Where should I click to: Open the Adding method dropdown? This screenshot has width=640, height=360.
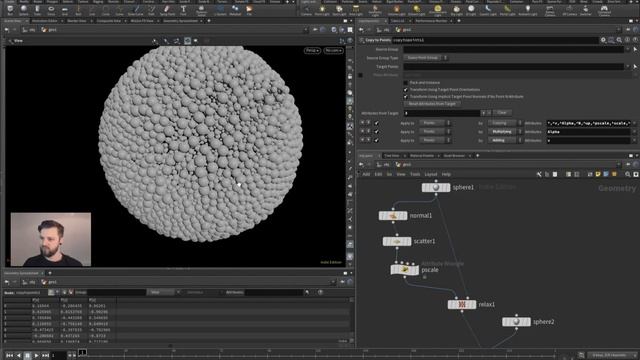point(505,140)
